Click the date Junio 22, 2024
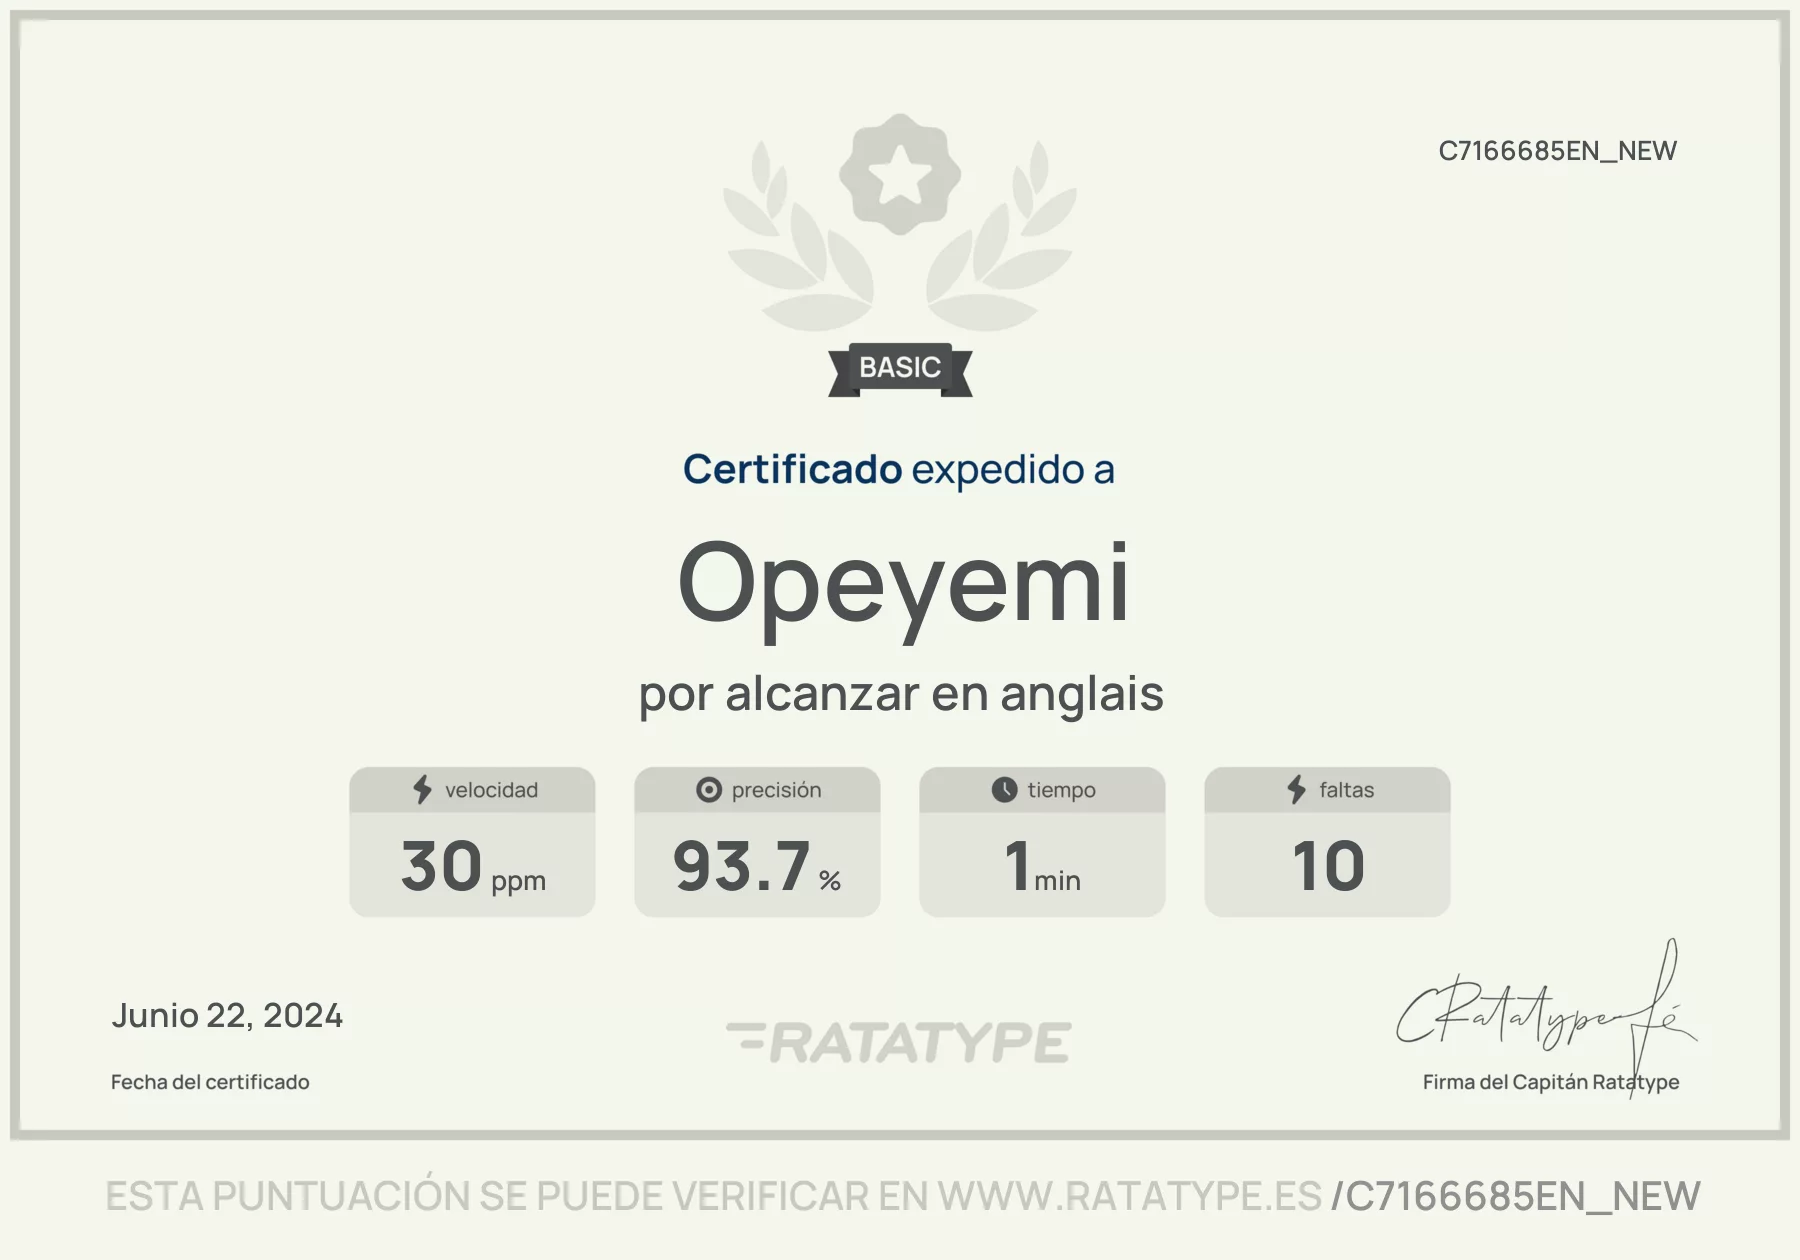The height and width of the screenshot is (1260, 1800). pyautogui.click(x=227, y=1016)
